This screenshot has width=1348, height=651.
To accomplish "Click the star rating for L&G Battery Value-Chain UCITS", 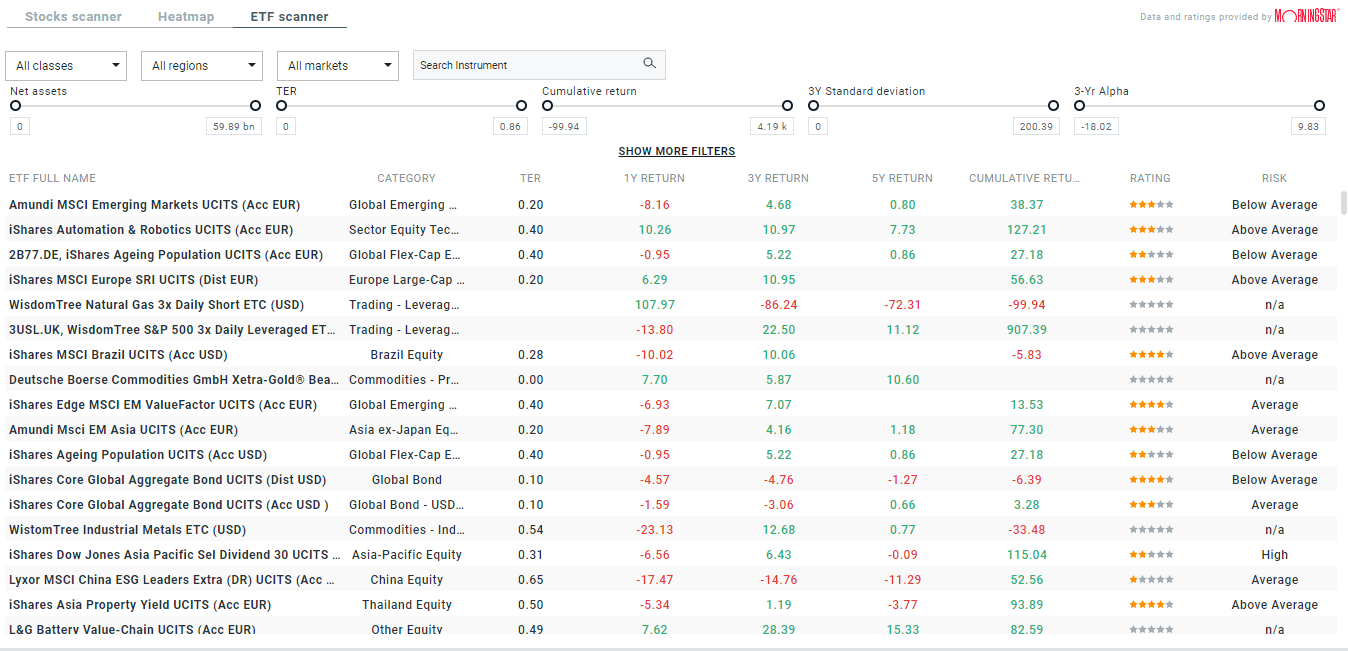I will [1151, 629].
